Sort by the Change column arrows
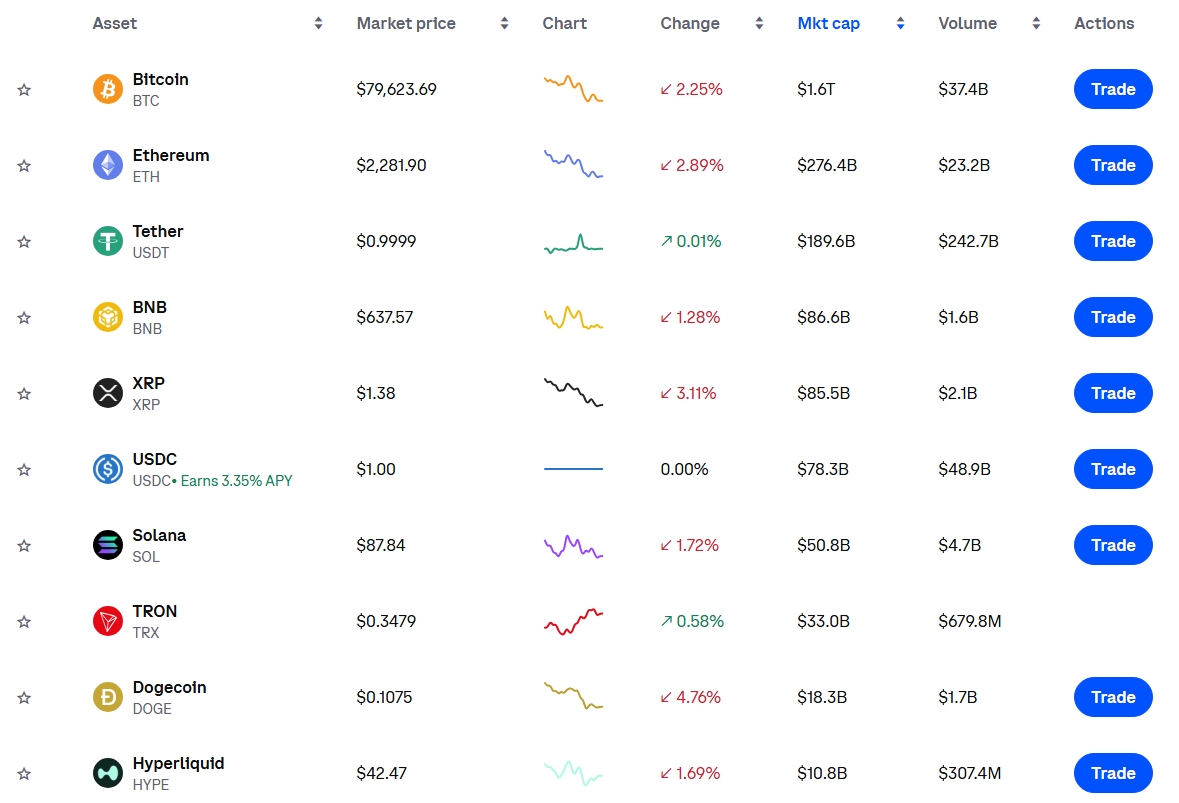This screenshot has height=803, width=1179. pyautogui.click(x=759, y=23)
